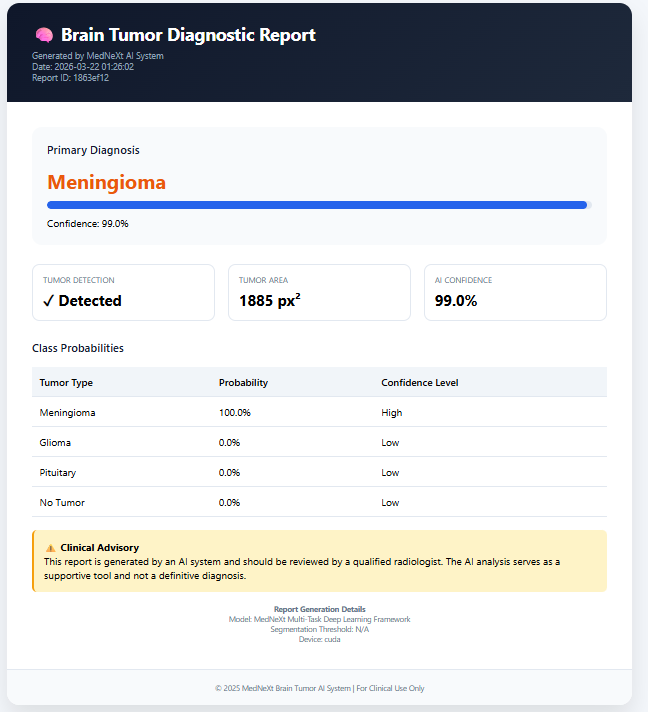Click the Report ID 1863ef12 text

(70, 78)
